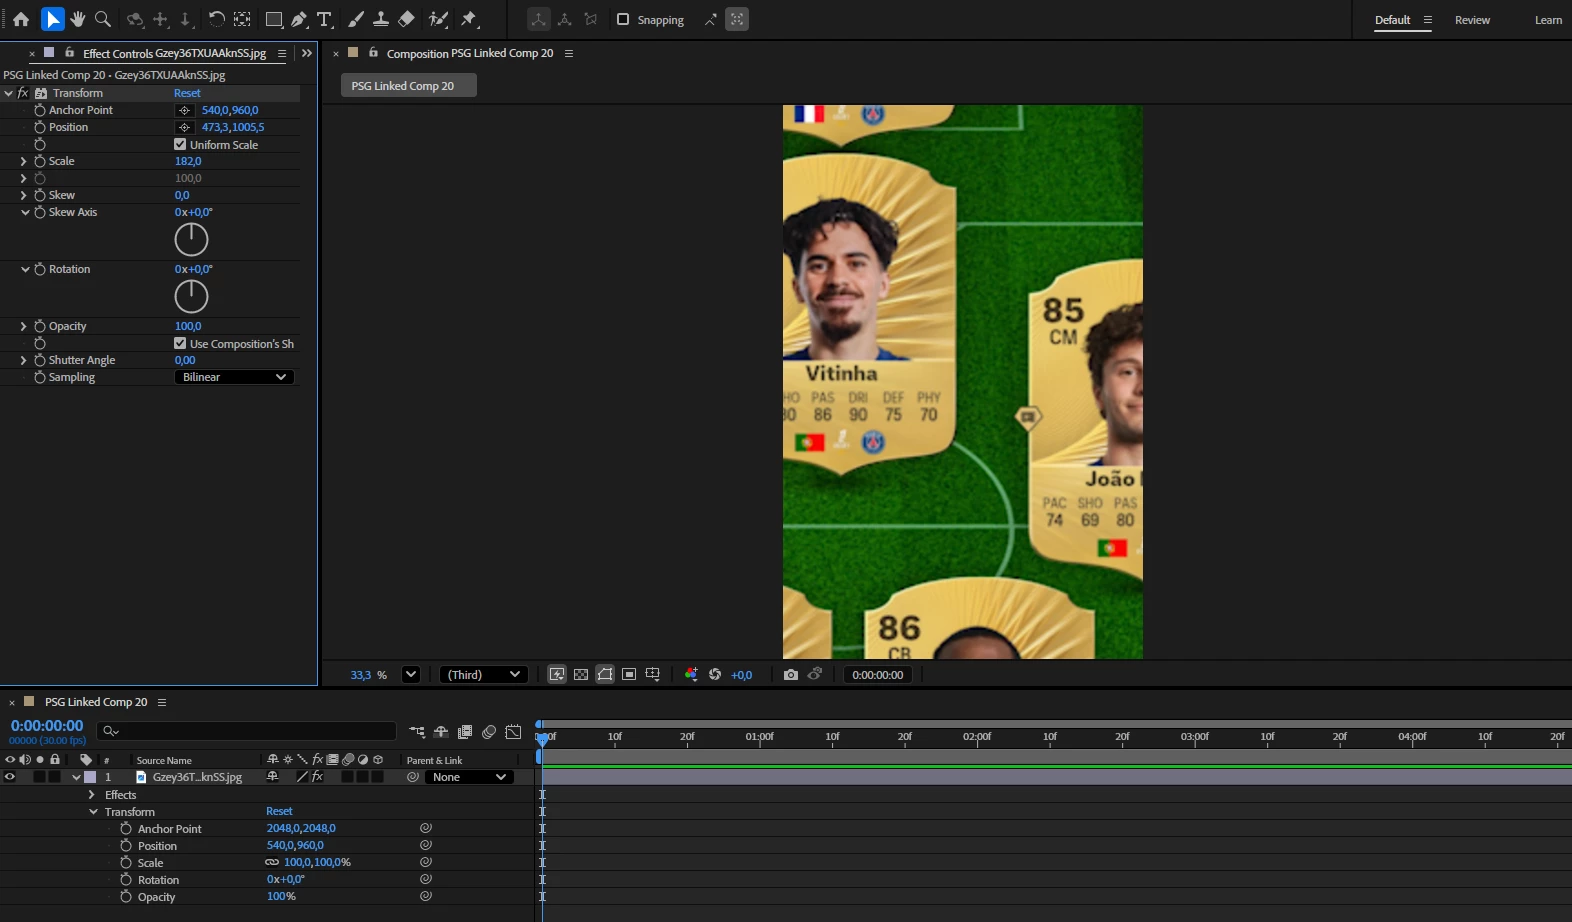Switch to the Default workspace

coord(1392,20)
